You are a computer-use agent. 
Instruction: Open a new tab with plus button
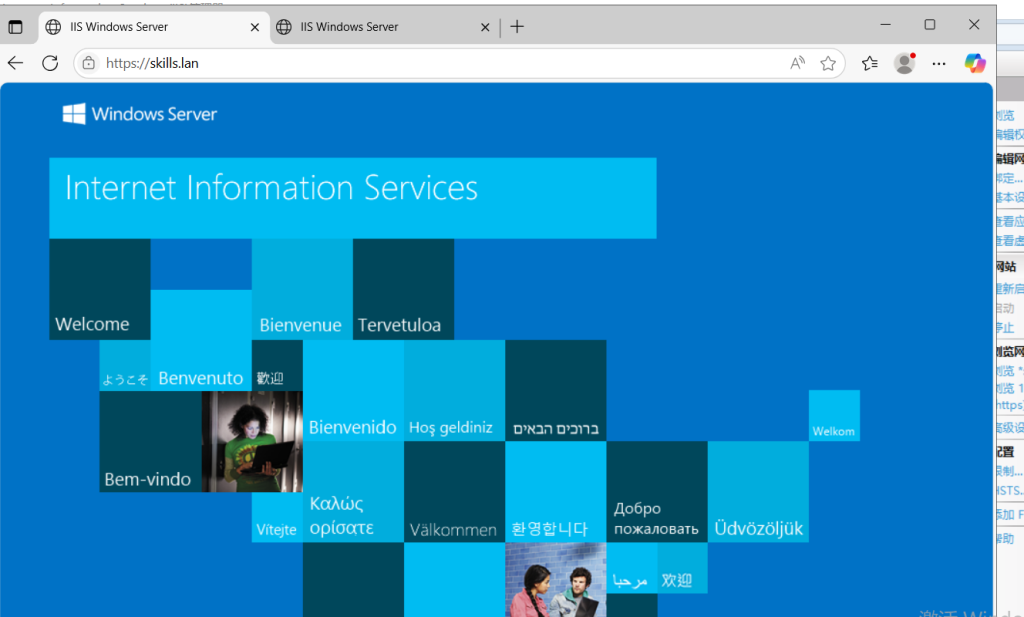tap(517, 27)
